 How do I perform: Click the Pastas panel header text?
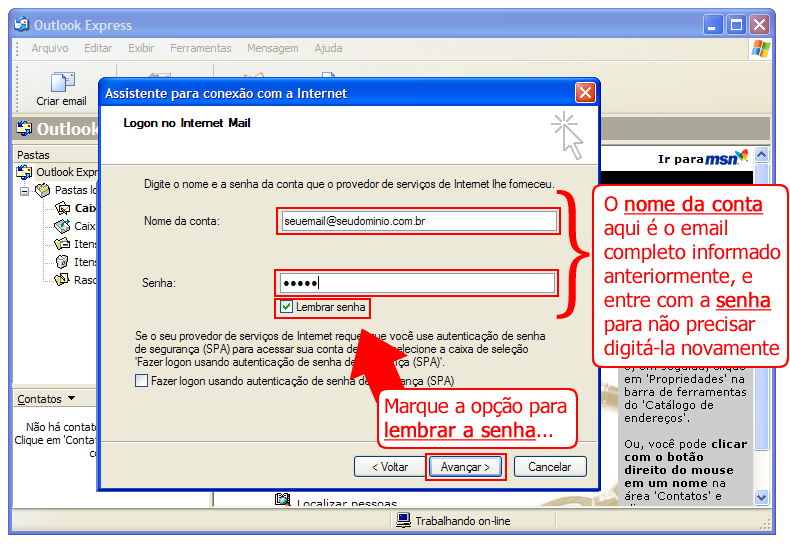(x=33, y=155)
